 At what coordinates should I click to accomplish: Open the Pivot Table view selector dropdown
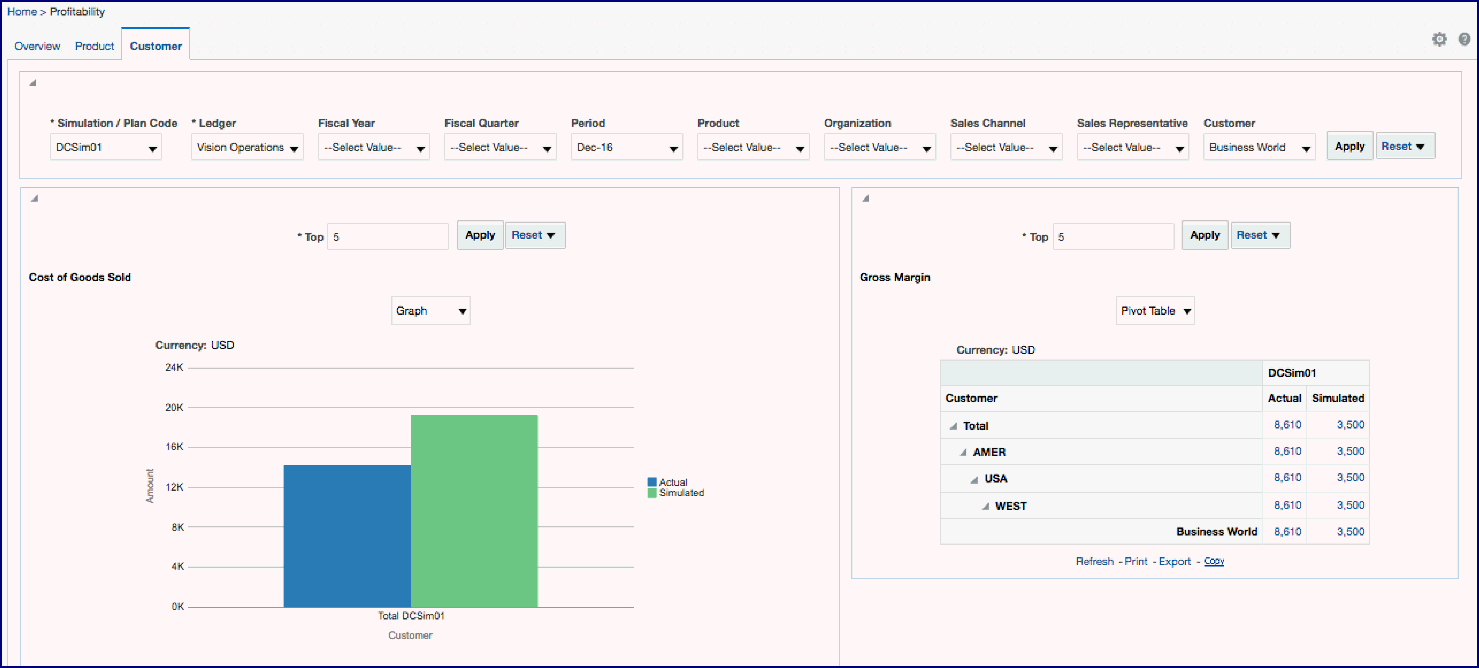[1155, 311]
